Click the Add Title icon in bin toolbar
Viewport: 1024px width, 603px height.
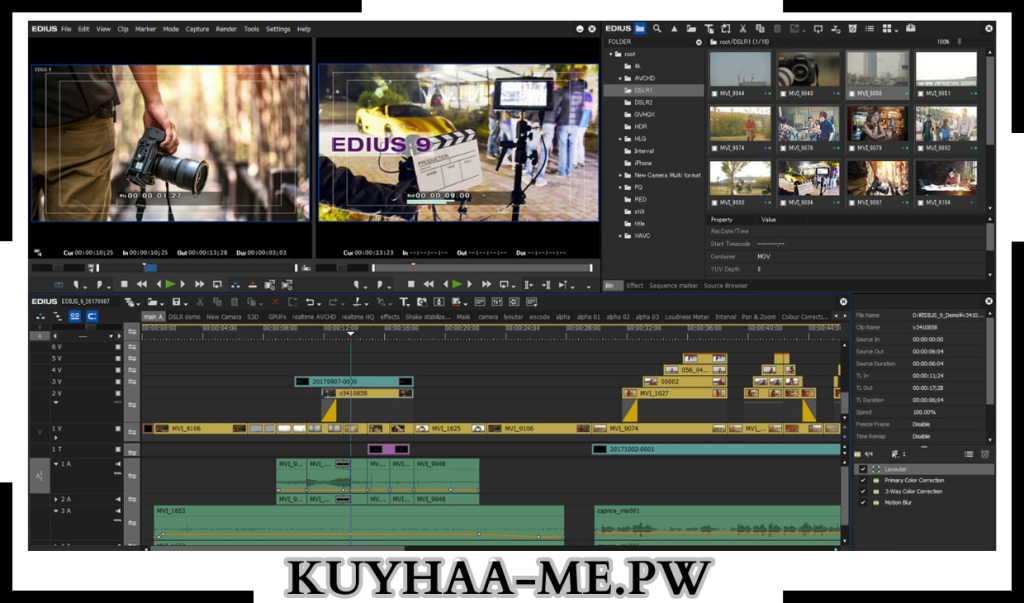point(709,29)
